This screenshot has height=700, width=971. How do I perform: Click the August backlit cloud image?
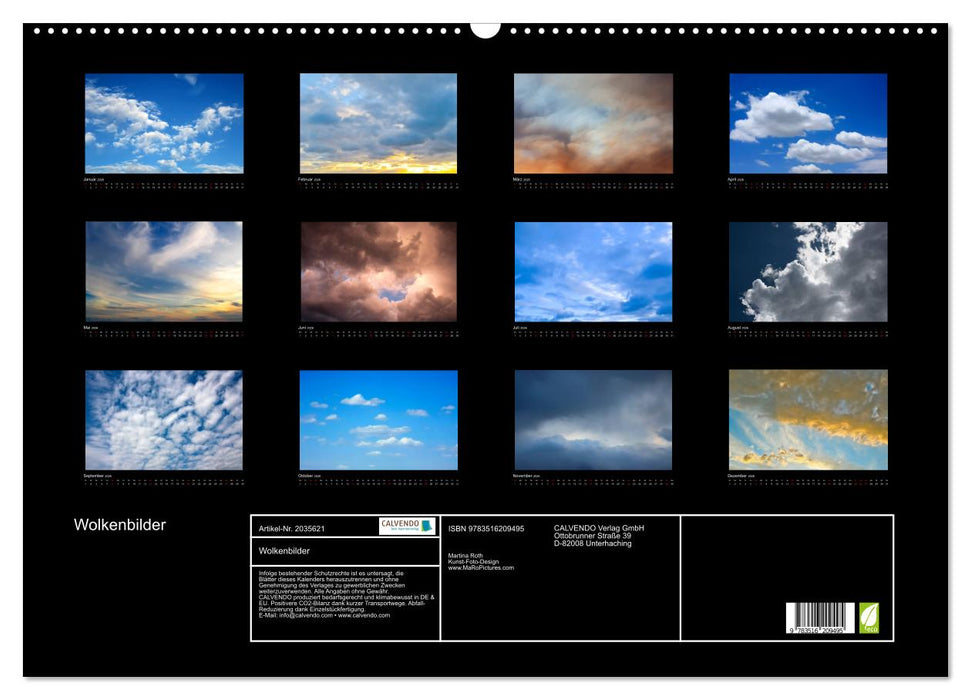pyautogui.click(x=808, y=270)
